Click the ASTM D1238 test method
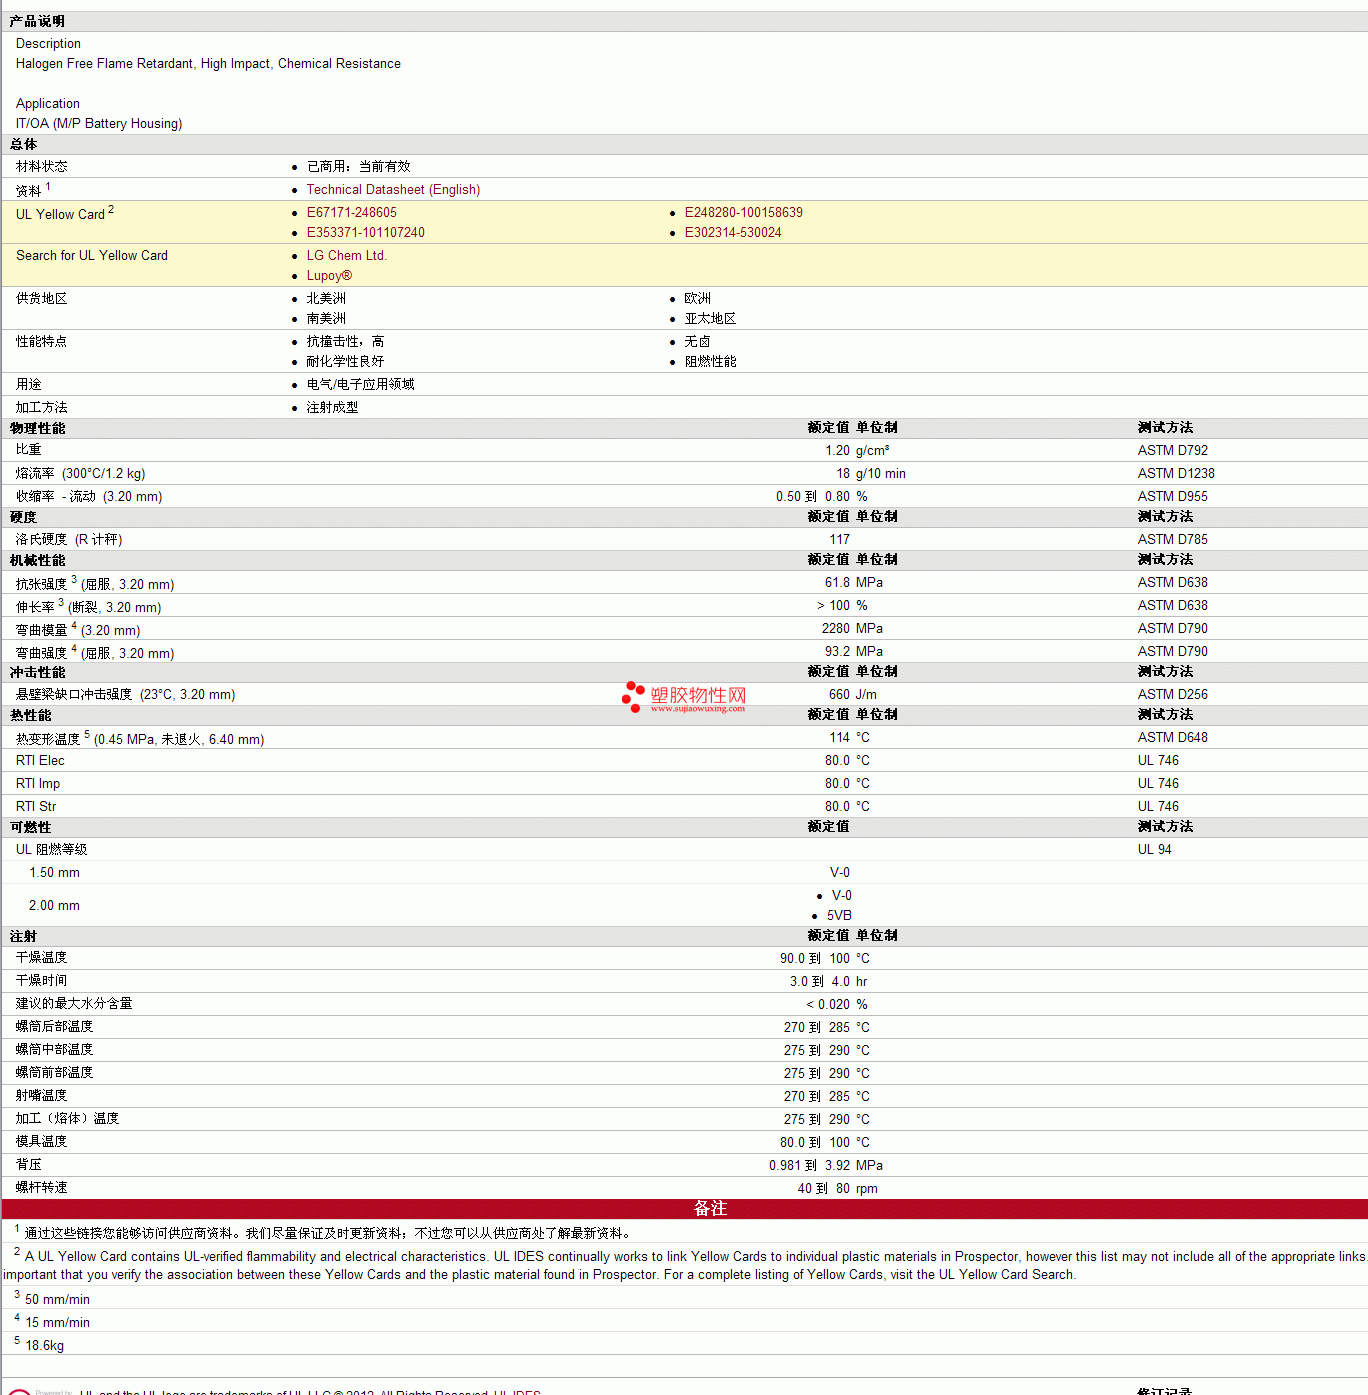The image size is (1368, 1395). [1176, 474]
